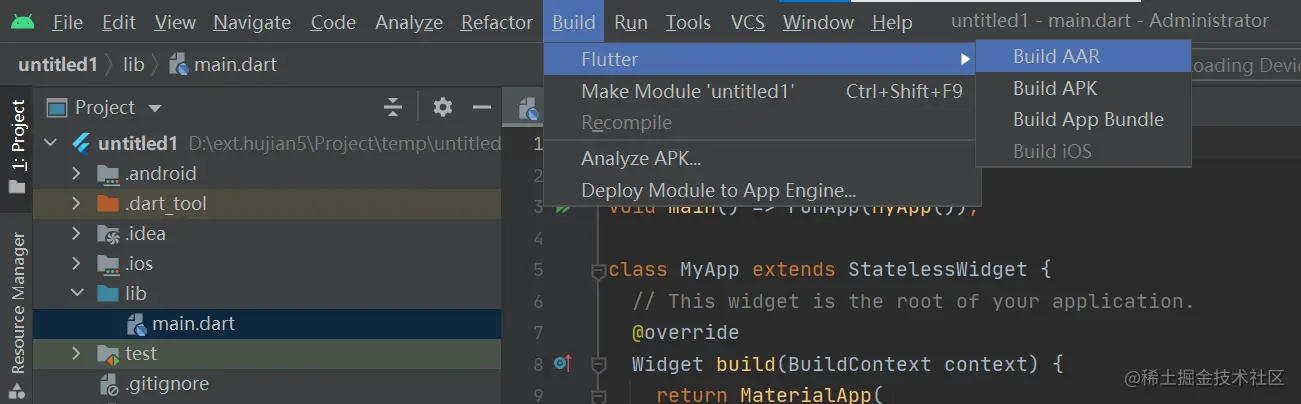Click the run arrow gutter icon on line 3
This screenshot has width=1301, height=404.
(563, 208)
